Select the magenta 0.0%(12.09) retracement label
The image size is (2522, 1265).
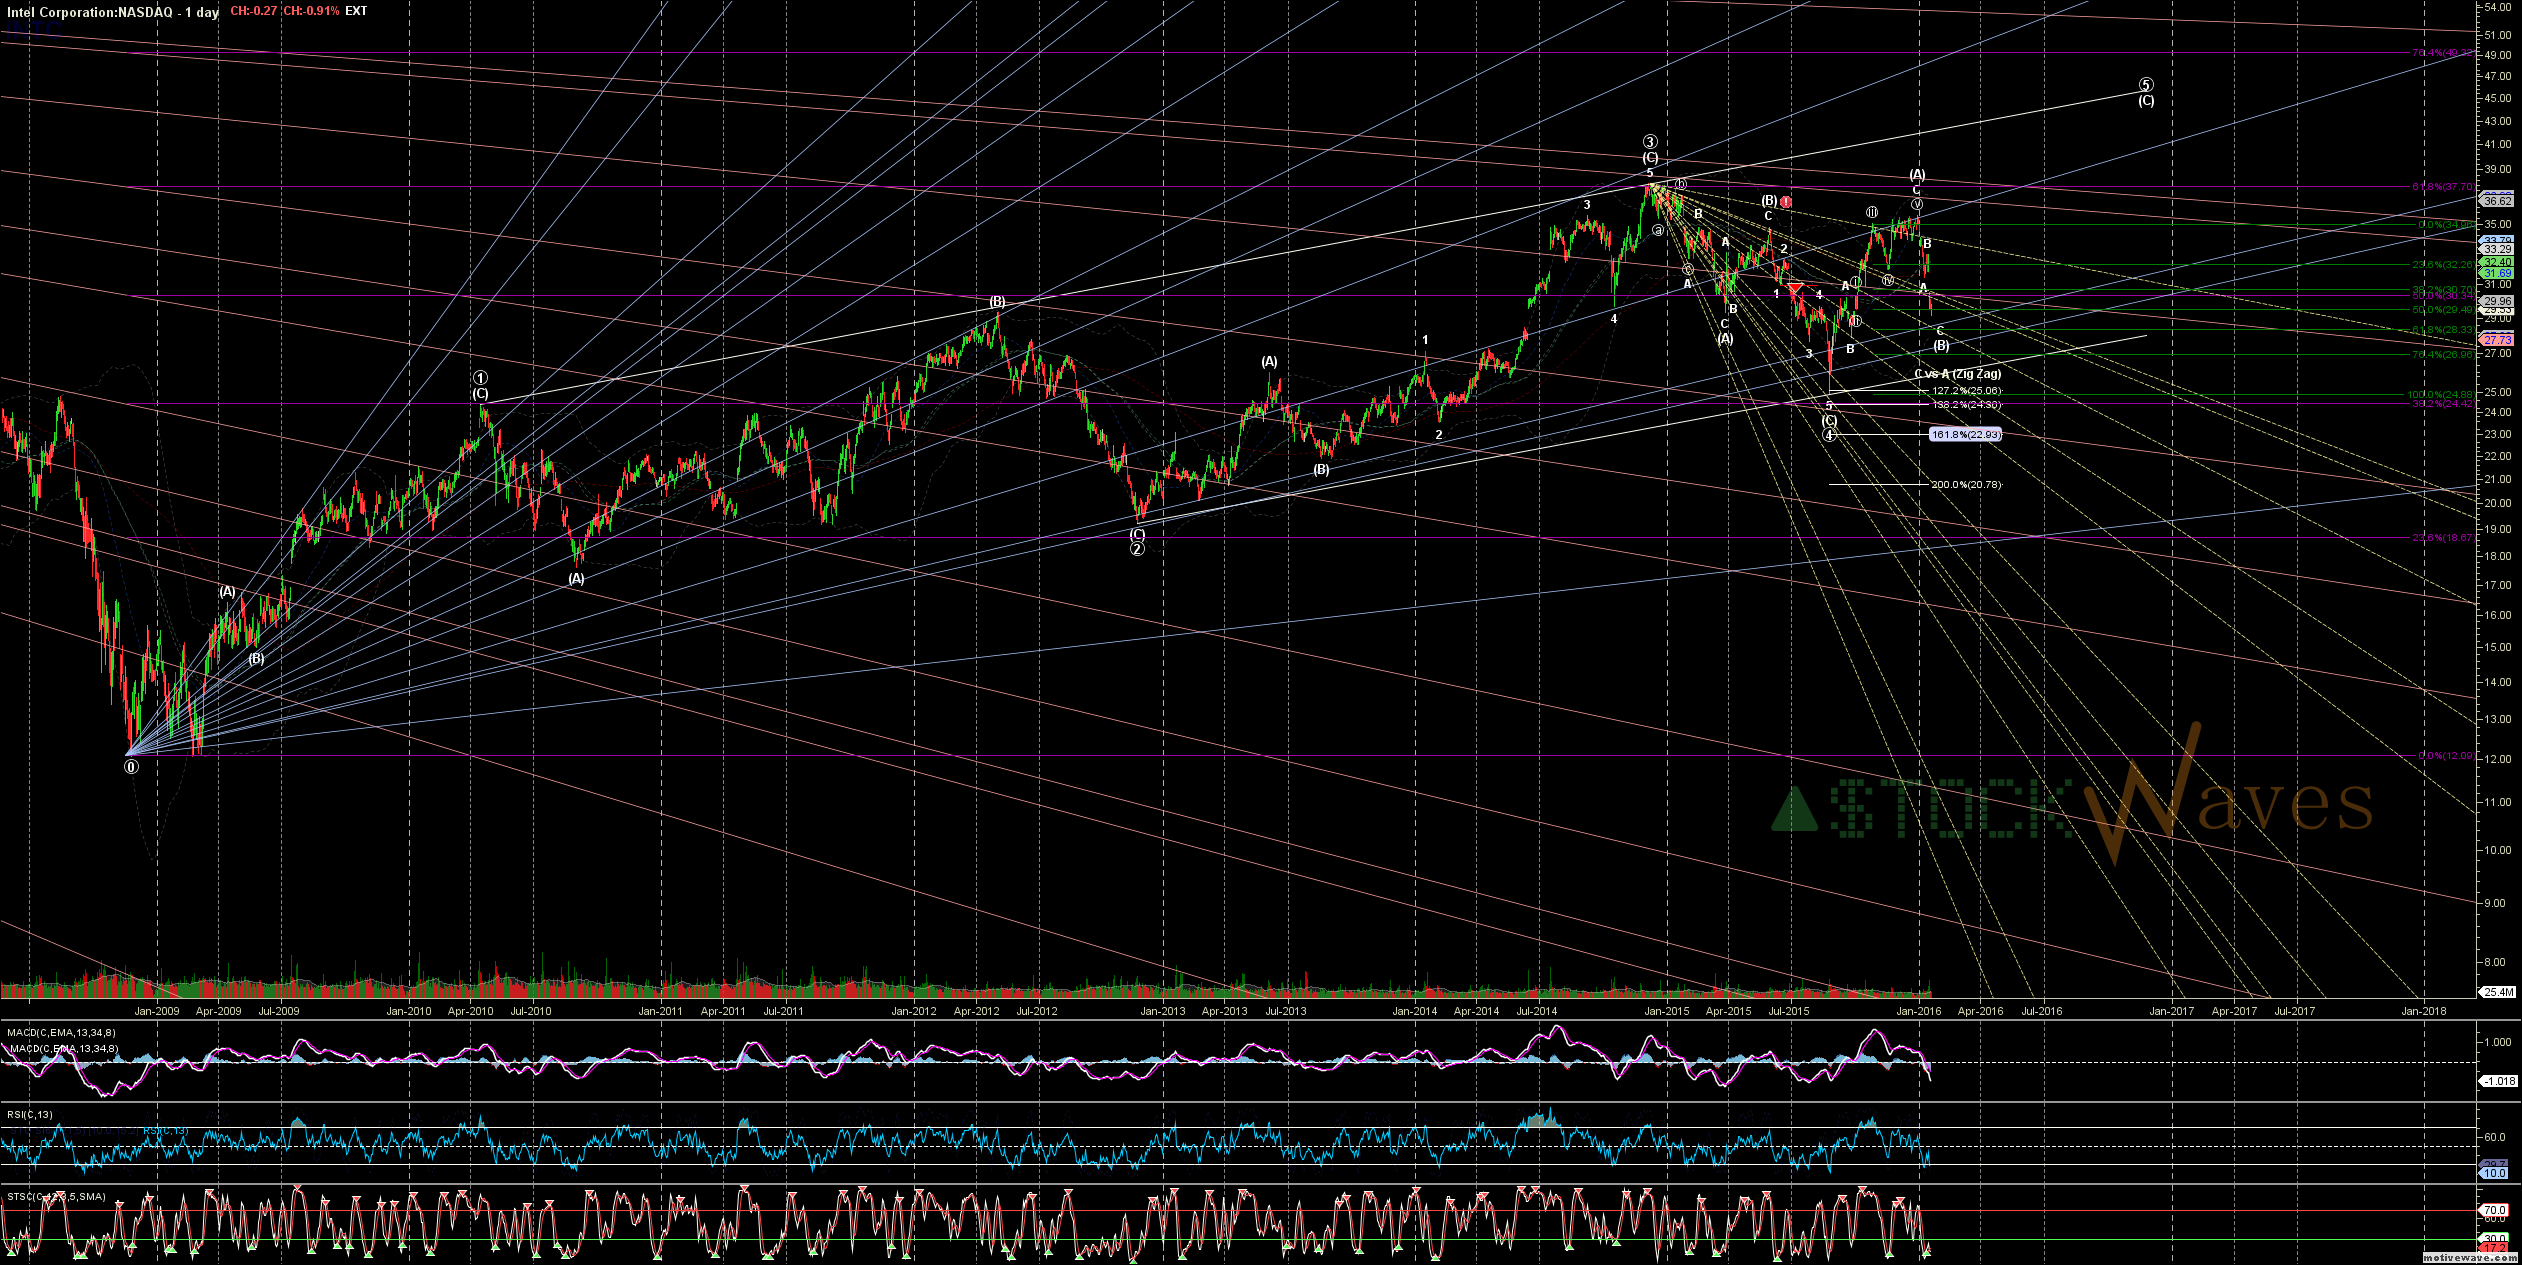tap(2445, 756)
